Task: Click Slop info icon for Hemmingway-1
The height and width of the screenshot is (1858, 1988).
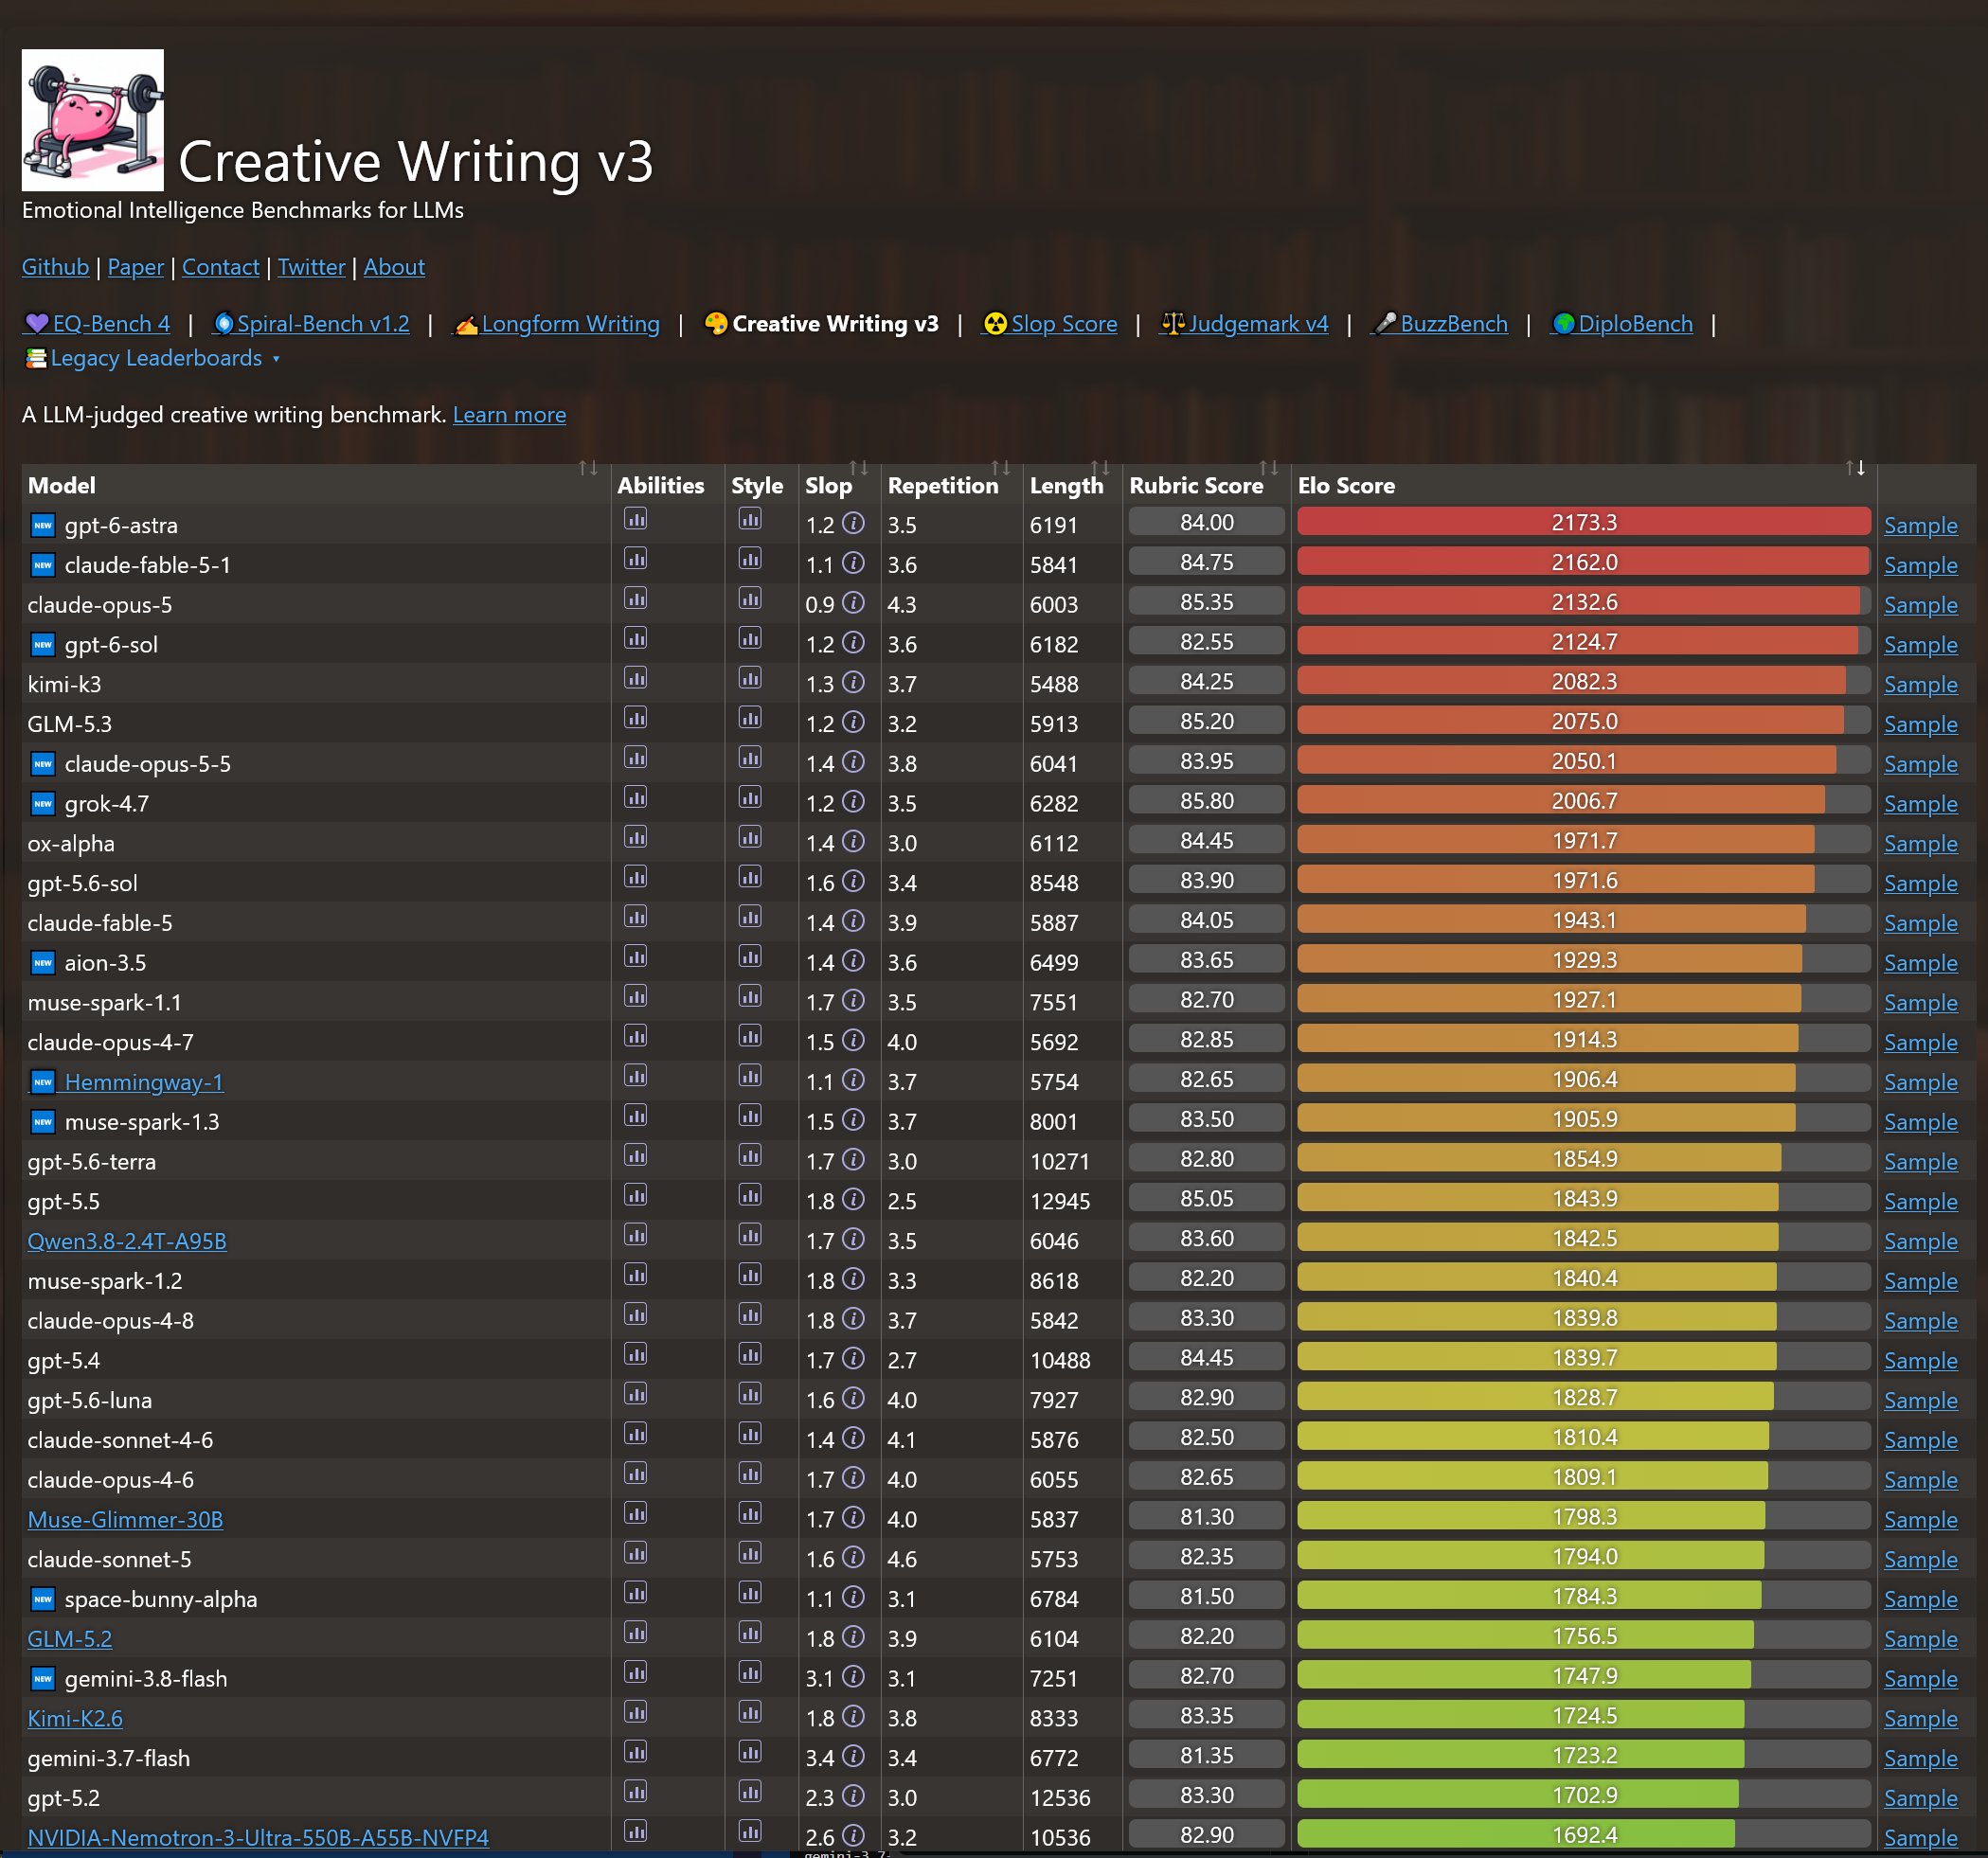Action: point(853,1080)
